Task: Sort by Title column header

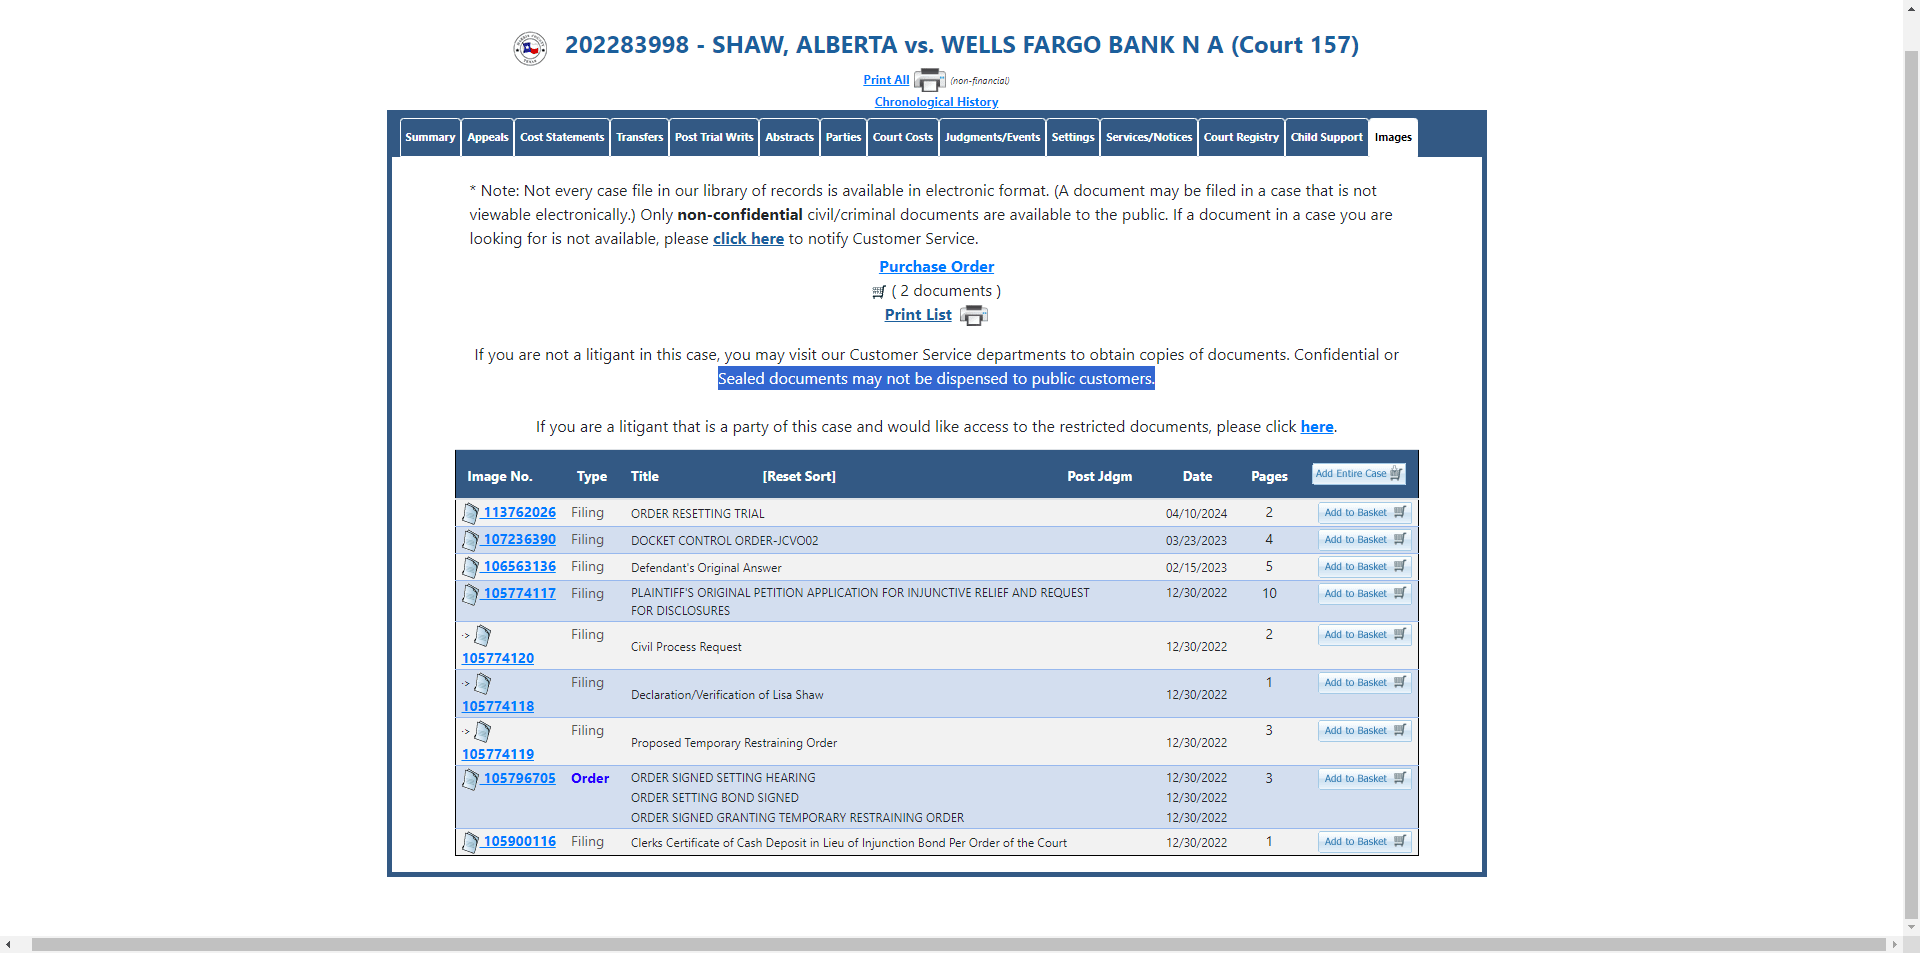Action: click(x=644, y=477)
